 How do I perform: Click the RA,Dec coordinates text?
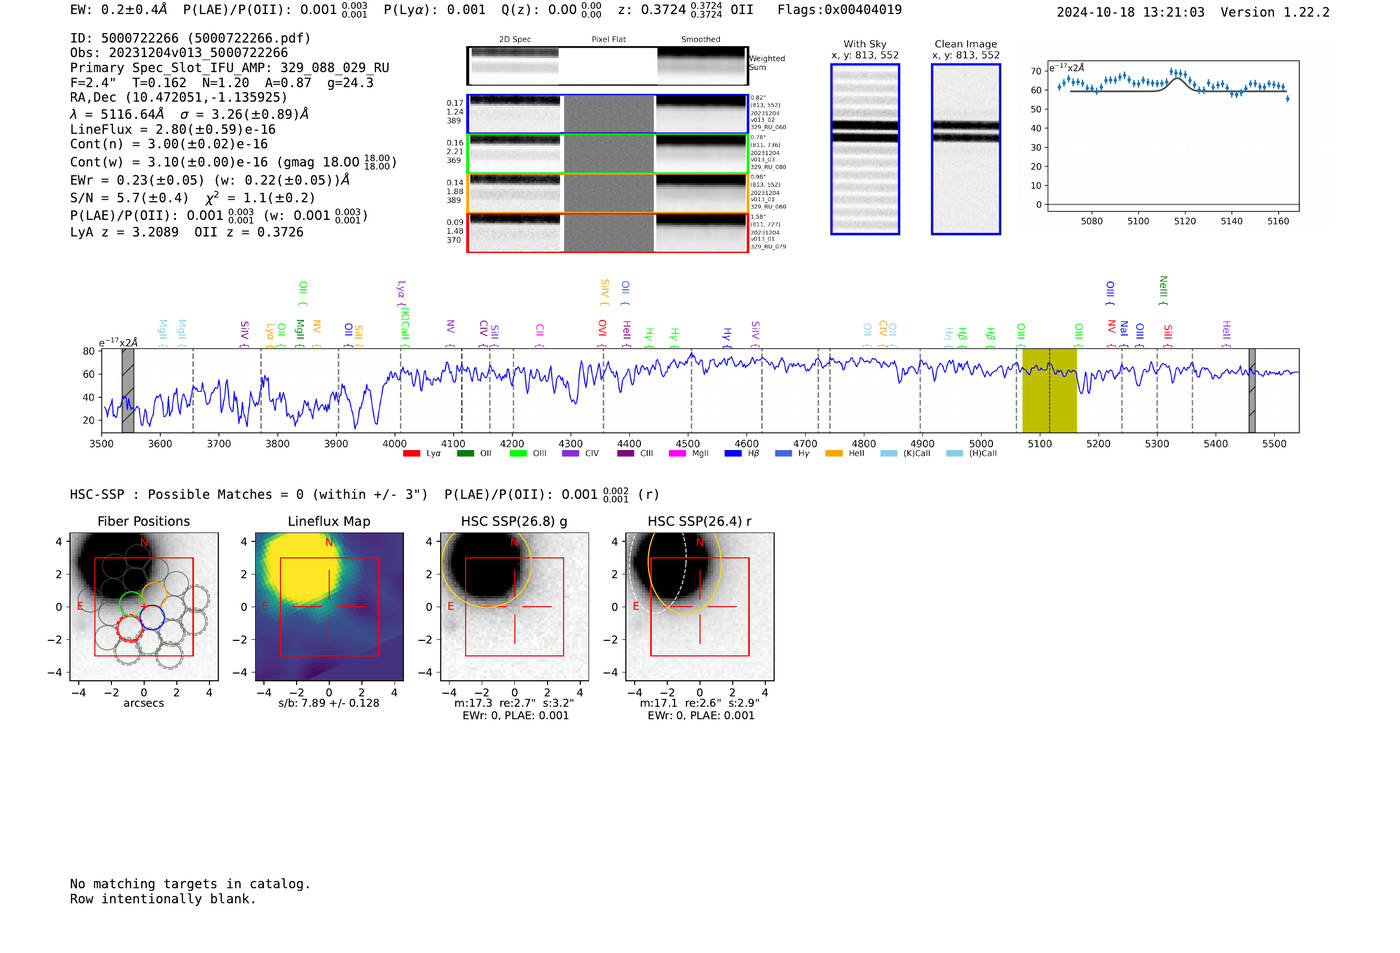coord(178,97)
